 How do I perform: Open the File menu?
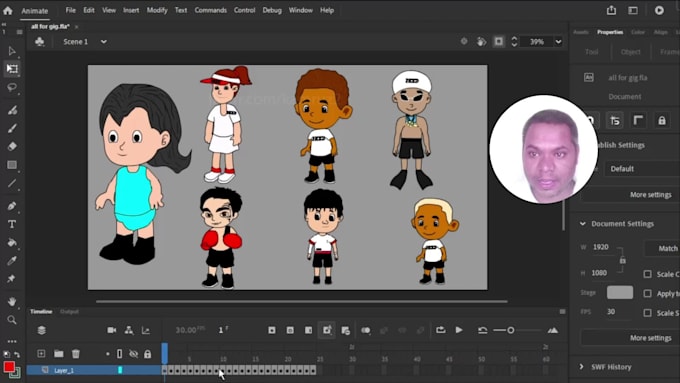(71, 10)
